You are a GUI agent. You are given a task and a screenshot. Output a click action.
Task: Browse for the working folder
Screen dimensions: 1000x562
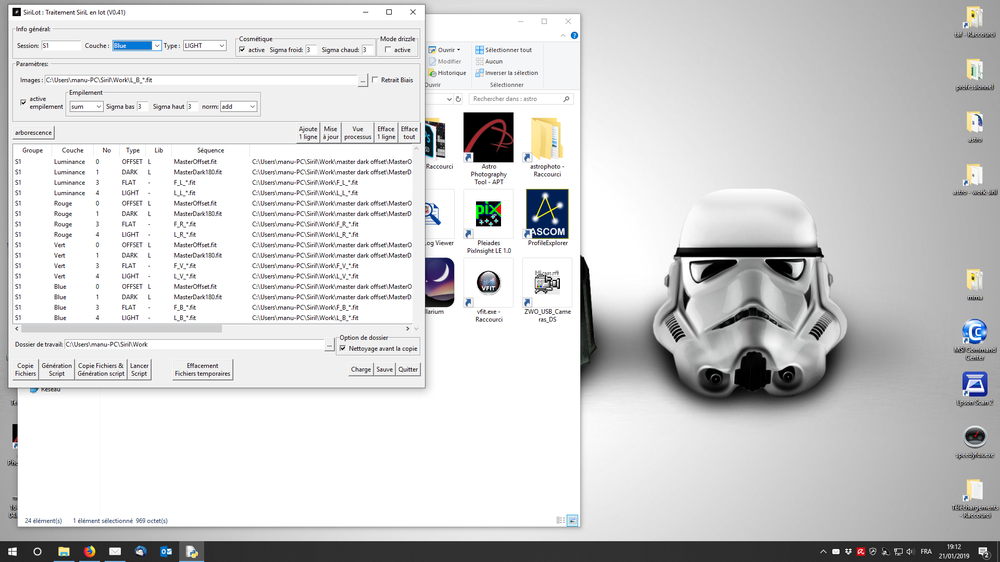coord(329,344)
